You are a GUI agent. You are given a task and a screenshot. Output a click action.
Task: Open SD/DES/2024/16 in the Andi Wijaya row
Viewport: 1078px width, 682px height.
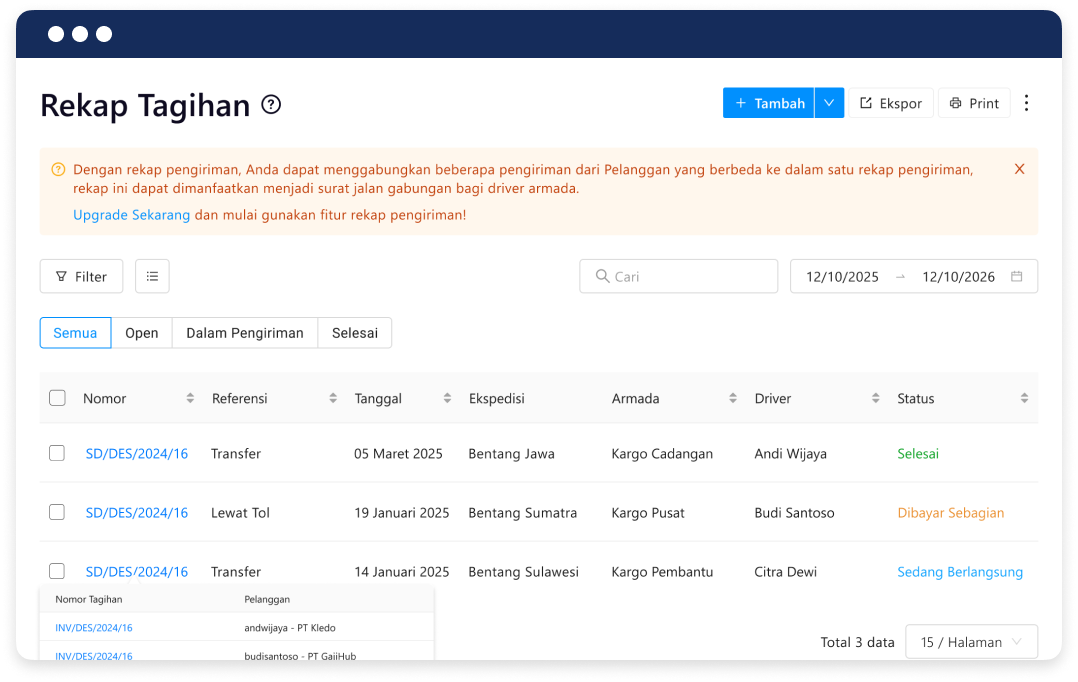click(x=137, y=454)
